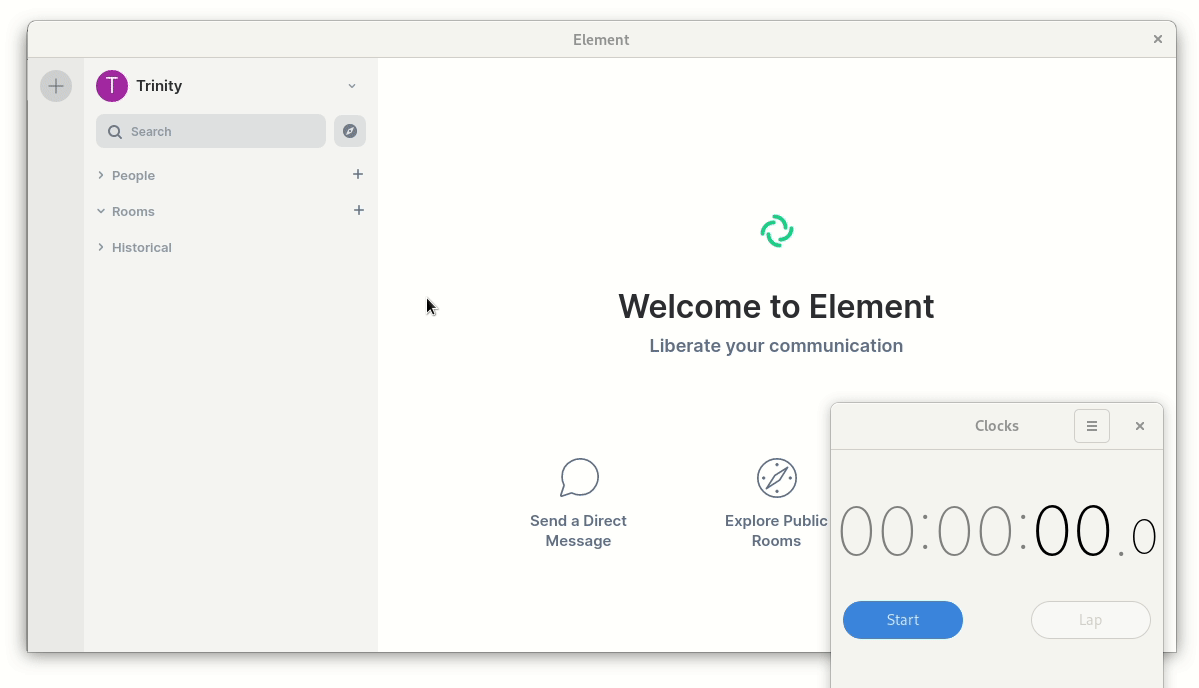This screenshot has width=1199, height=688.
Task: Start the stopwatch in Clocks
Action: [903, 620]
